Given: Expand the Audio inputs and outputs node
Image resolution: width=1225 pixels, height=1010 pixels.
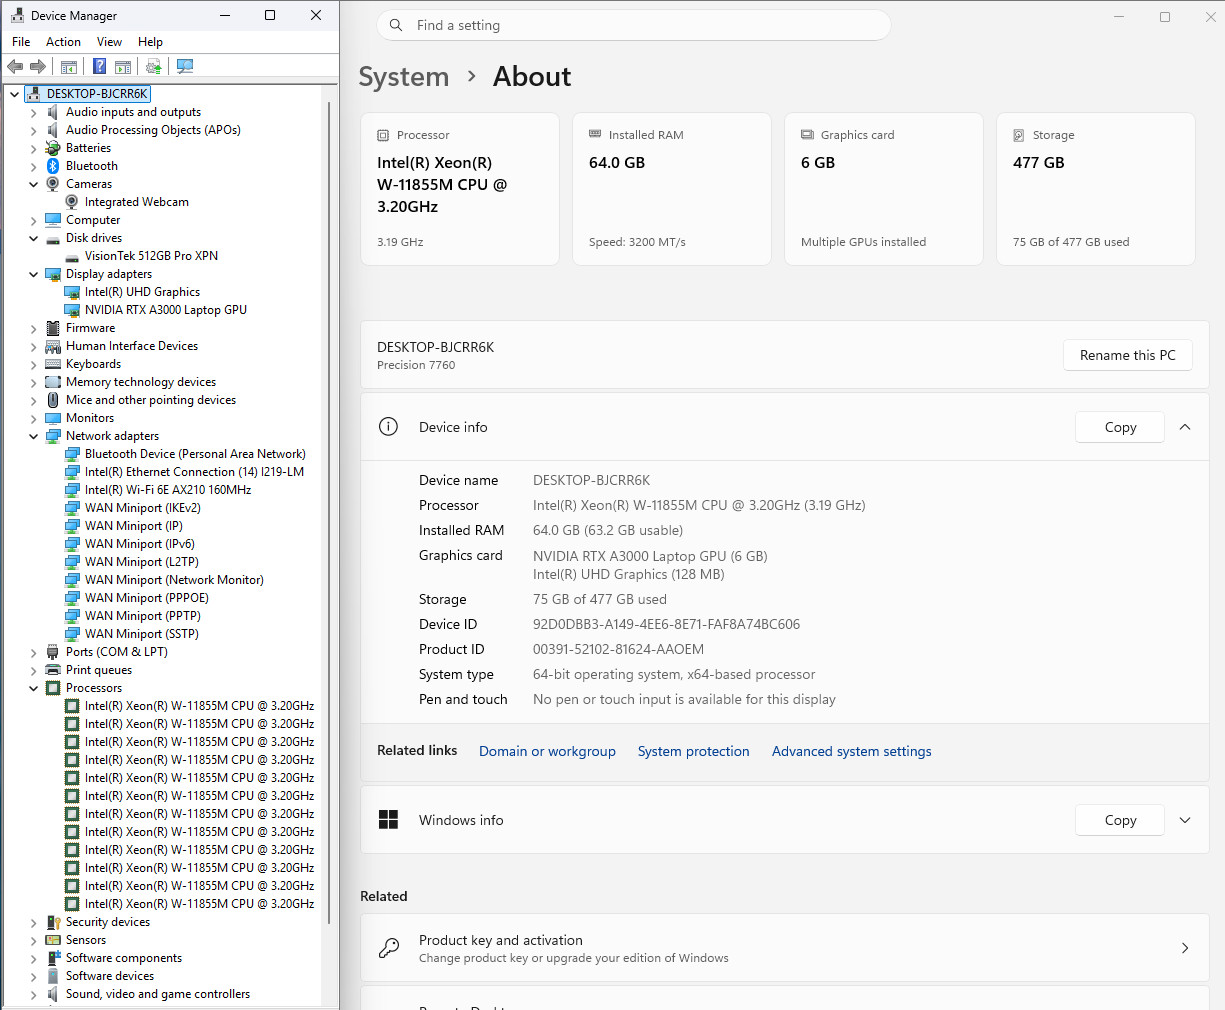Looking at the screenshot, I should tap(33, 112).
